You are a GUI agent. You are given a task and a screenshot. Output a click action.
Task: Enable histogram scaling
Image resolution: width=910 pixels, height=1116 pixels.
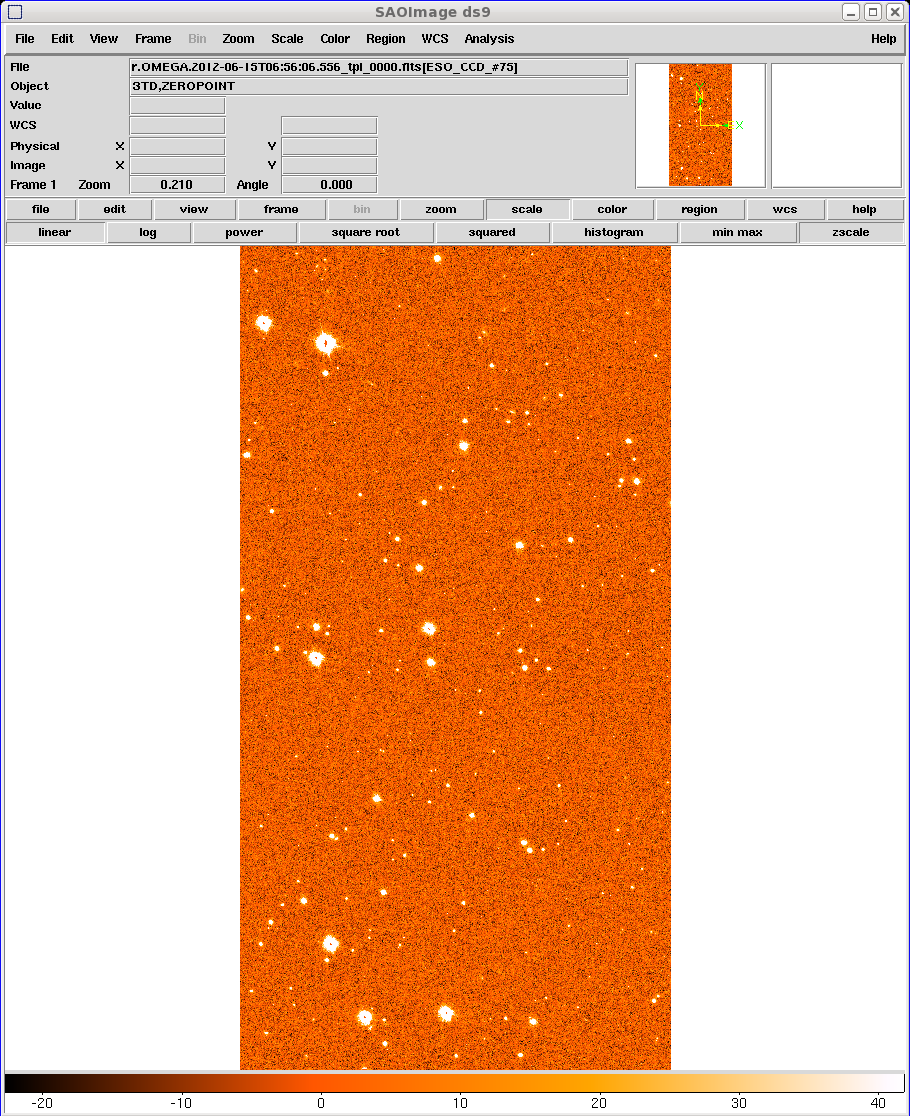point(614,232)
